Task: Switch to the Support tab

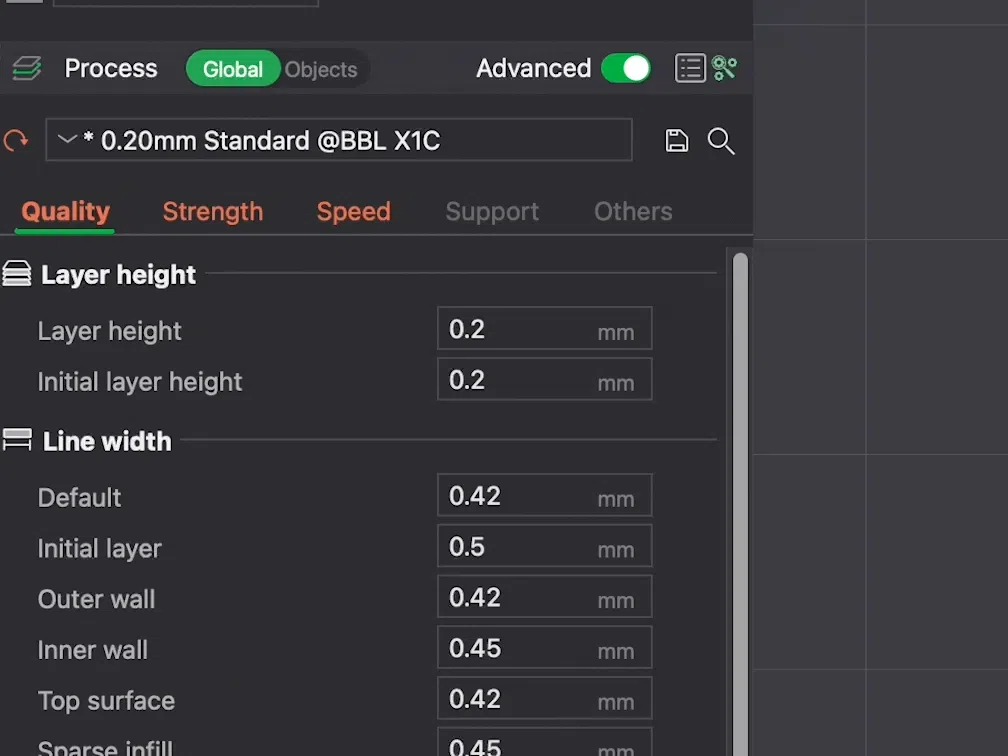Action: (x=492, y=212)
